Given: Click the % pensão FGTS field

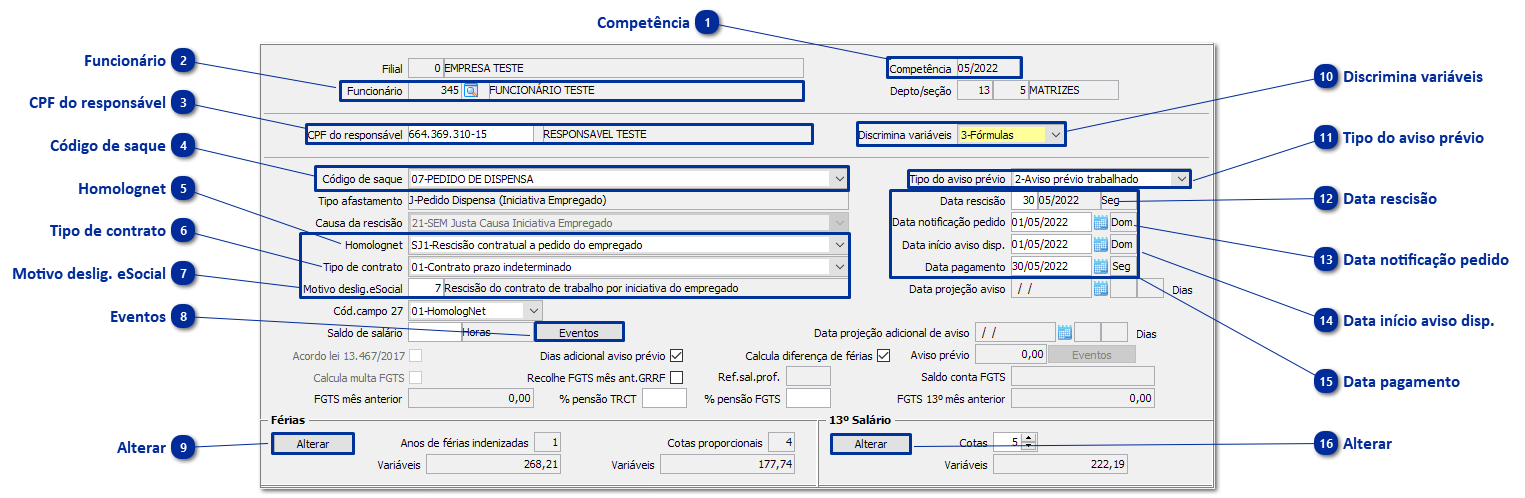Looking at the screenshot, I should pos(809,399).
